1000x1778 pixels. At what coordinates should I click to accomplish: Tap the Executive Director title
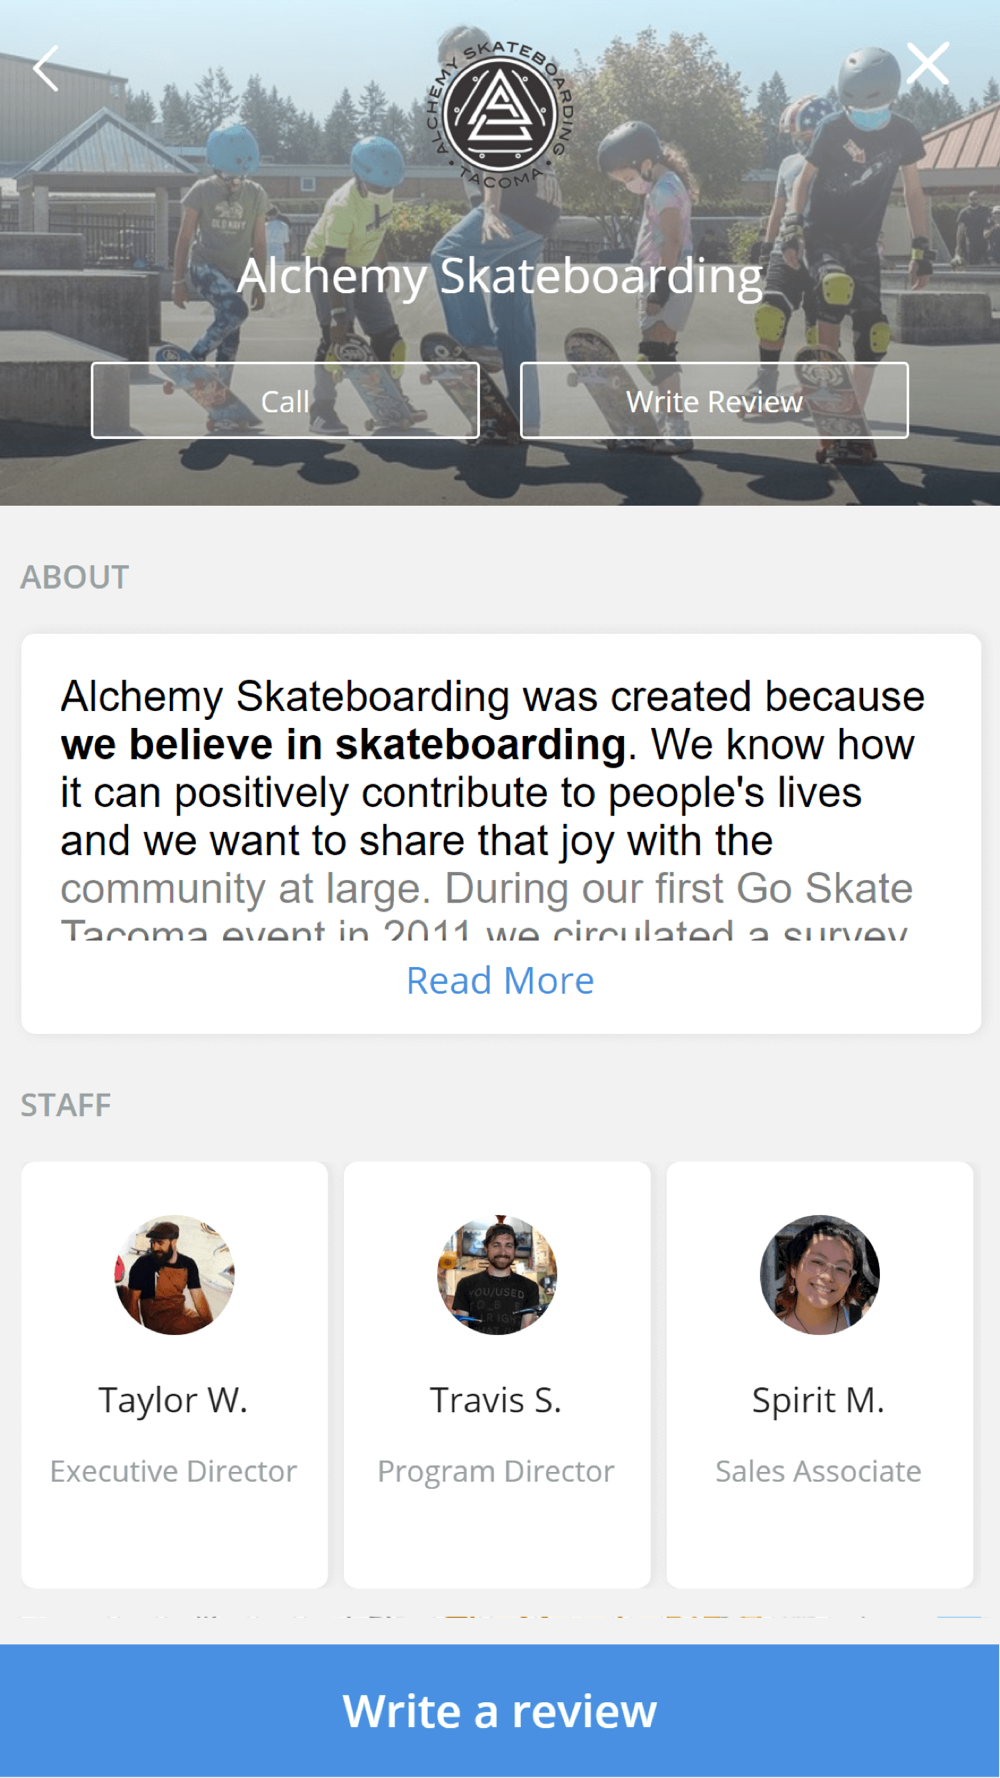[x=173, y=1471]
